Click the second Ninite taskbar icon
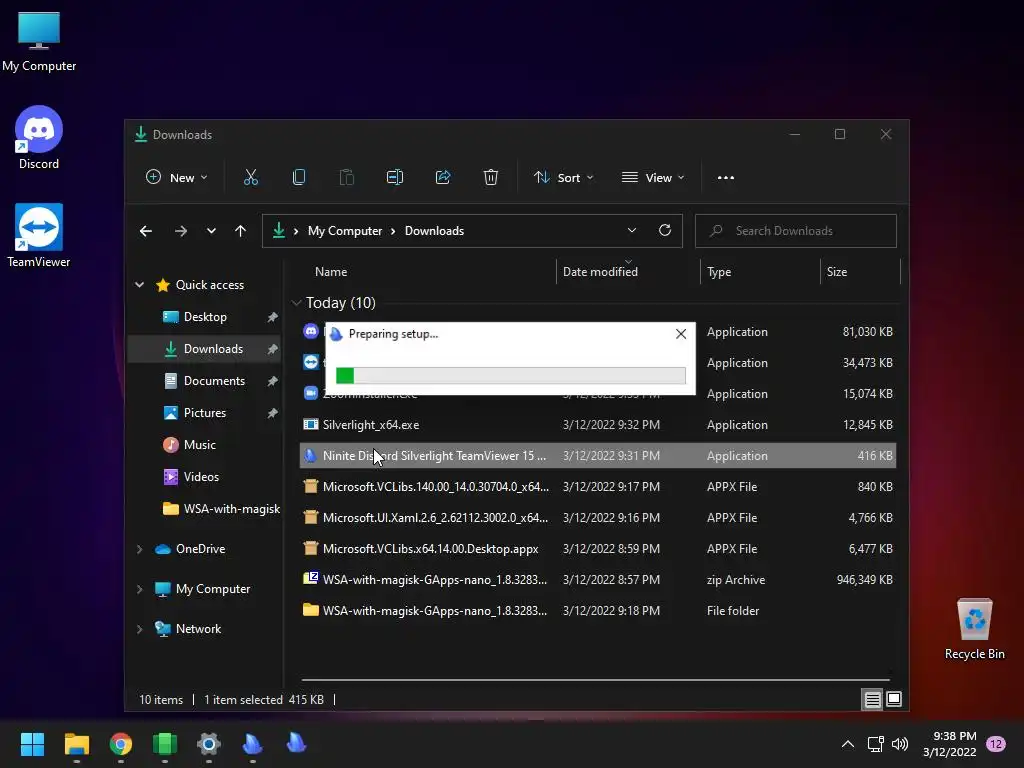Screen dimensions: 1024x768 coord(296,744)
